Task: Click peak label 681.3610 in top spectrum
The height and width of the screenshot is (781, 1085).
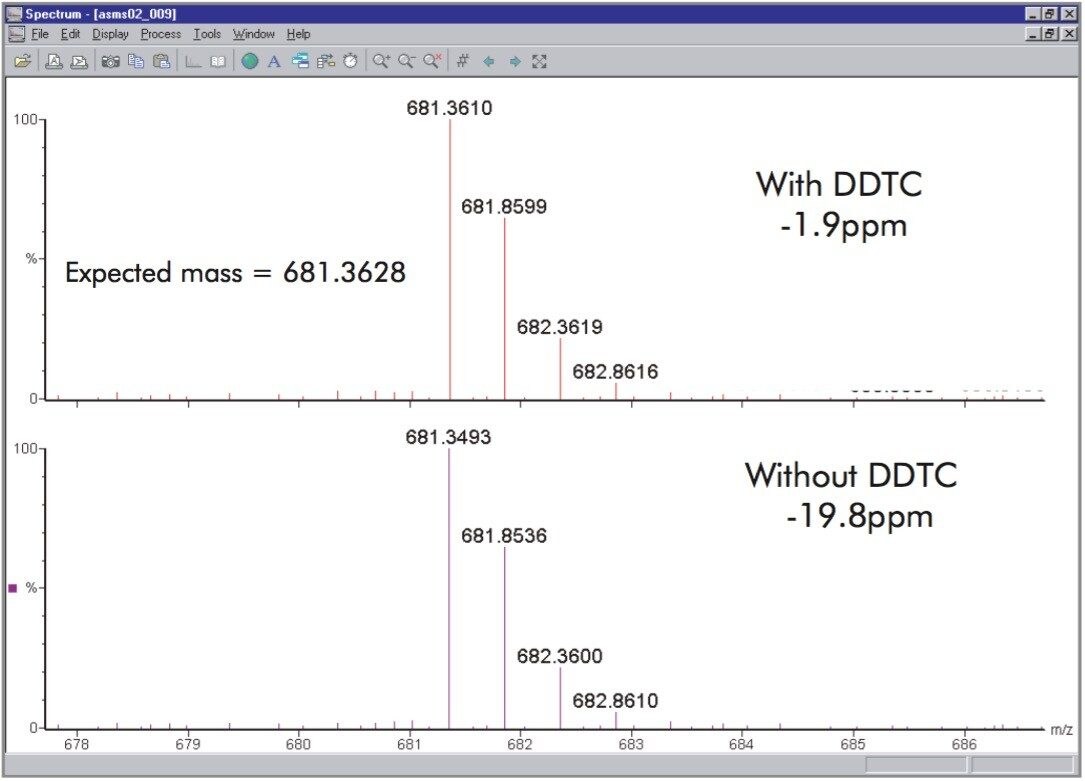Action: click(x=449, y=108)
